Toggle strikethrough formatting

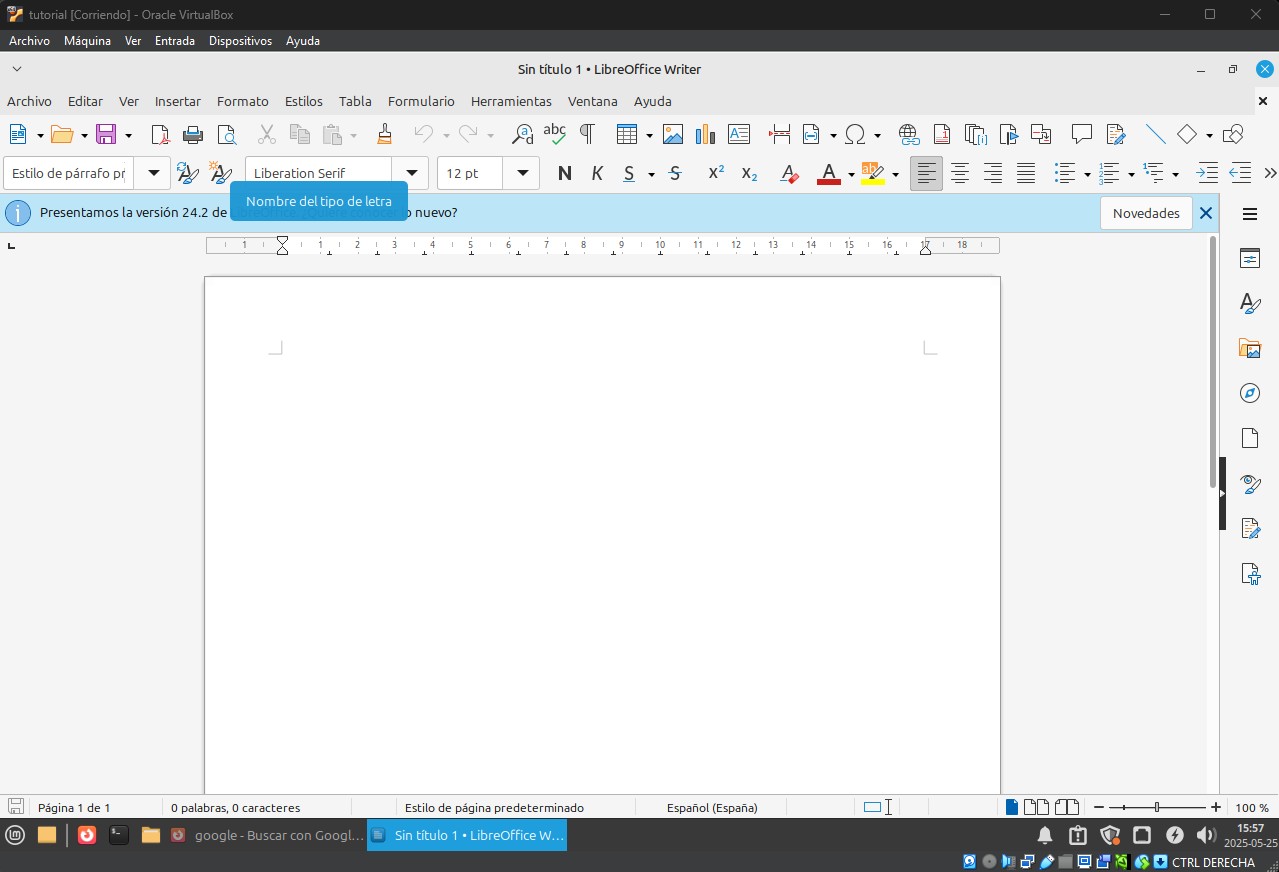tap(675, 173)
